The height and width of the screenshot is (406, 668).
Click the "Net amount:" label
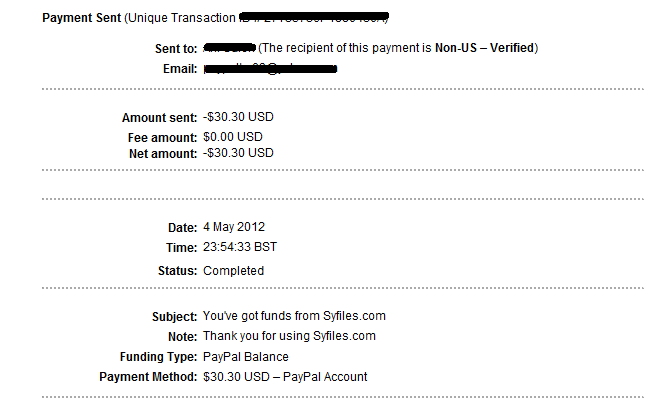(163, 153)
